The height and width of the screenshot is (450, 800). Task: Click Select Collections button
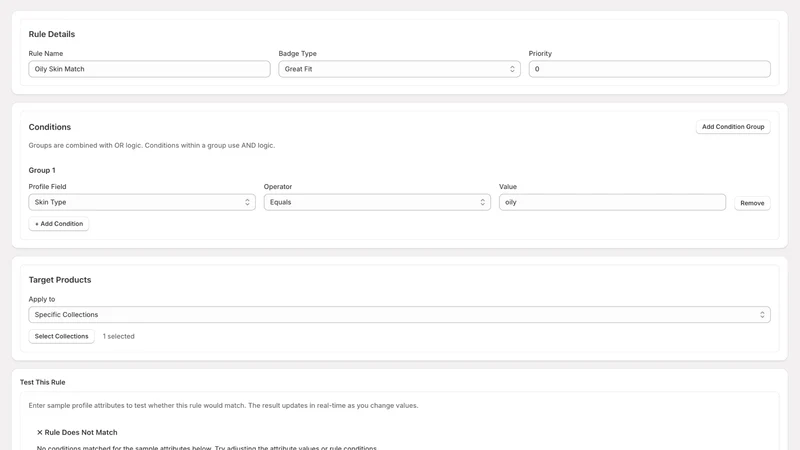[x=61, y=336]
